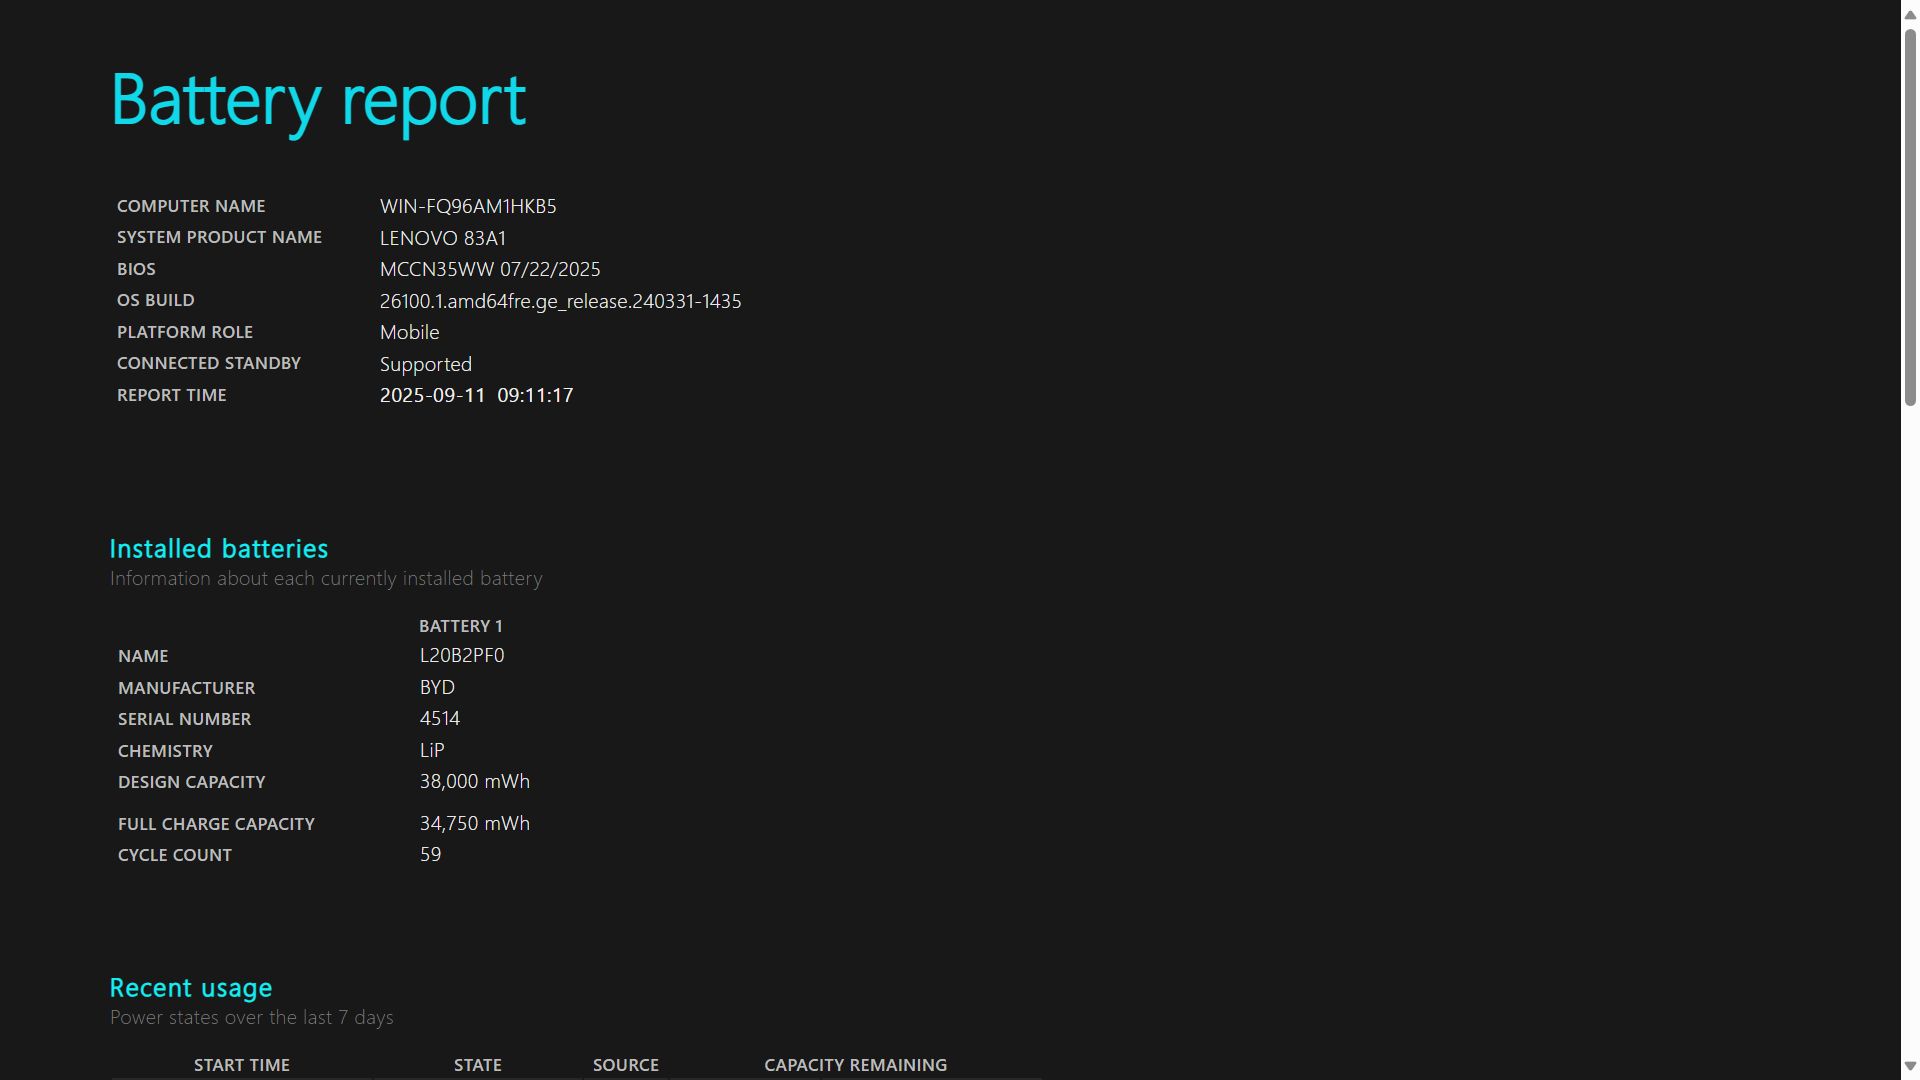The image size is (1920, 1080).
Task: Click the Recent usage heading
Action: (191, 988)
